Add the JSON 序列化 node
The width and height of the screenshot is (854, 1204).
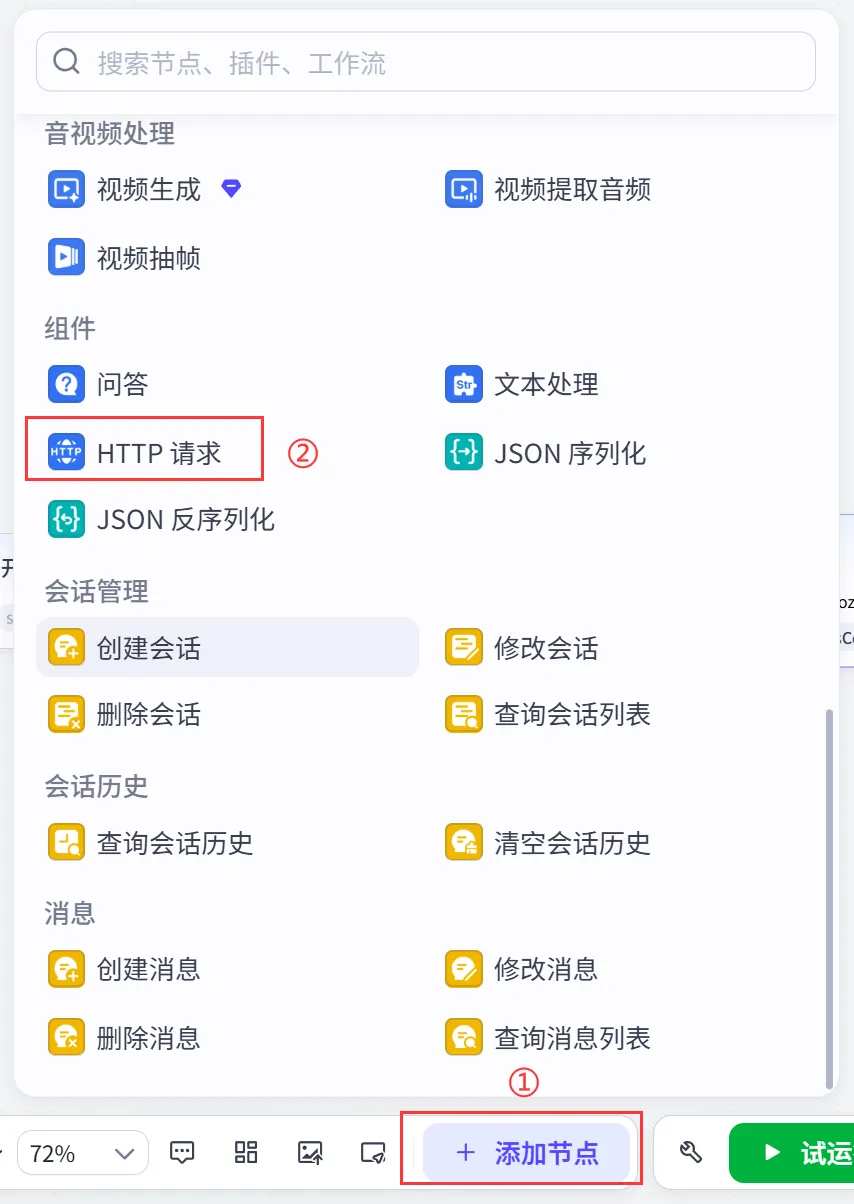(x=546, y=453)
